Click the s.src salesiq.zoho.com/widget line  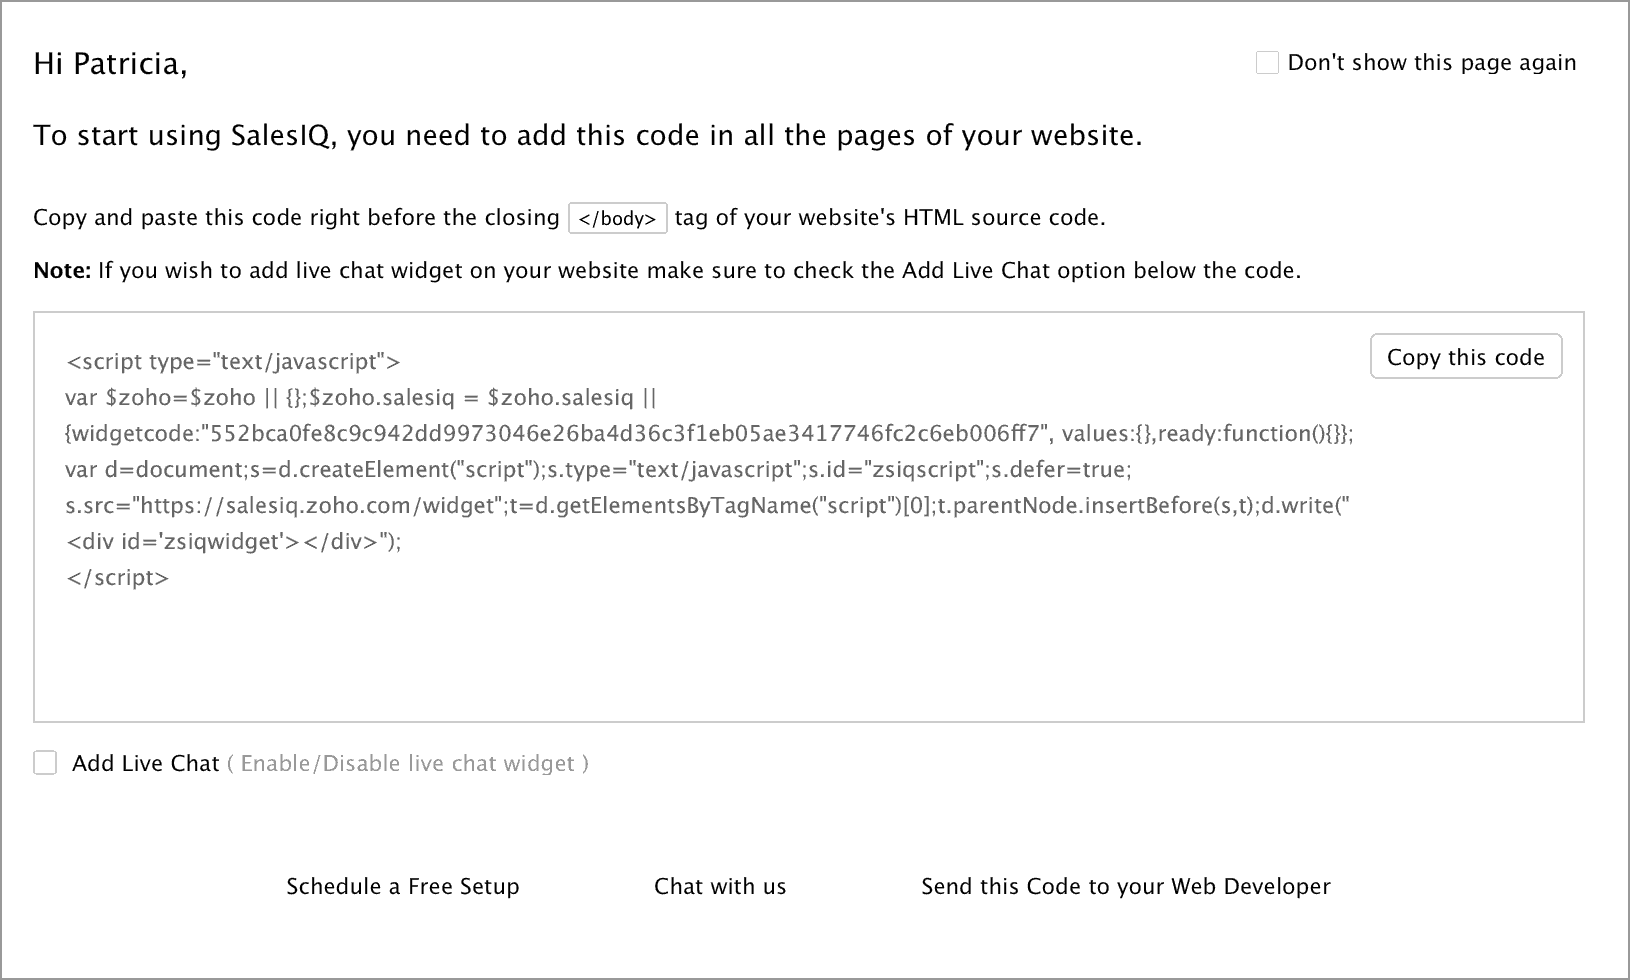708,505
